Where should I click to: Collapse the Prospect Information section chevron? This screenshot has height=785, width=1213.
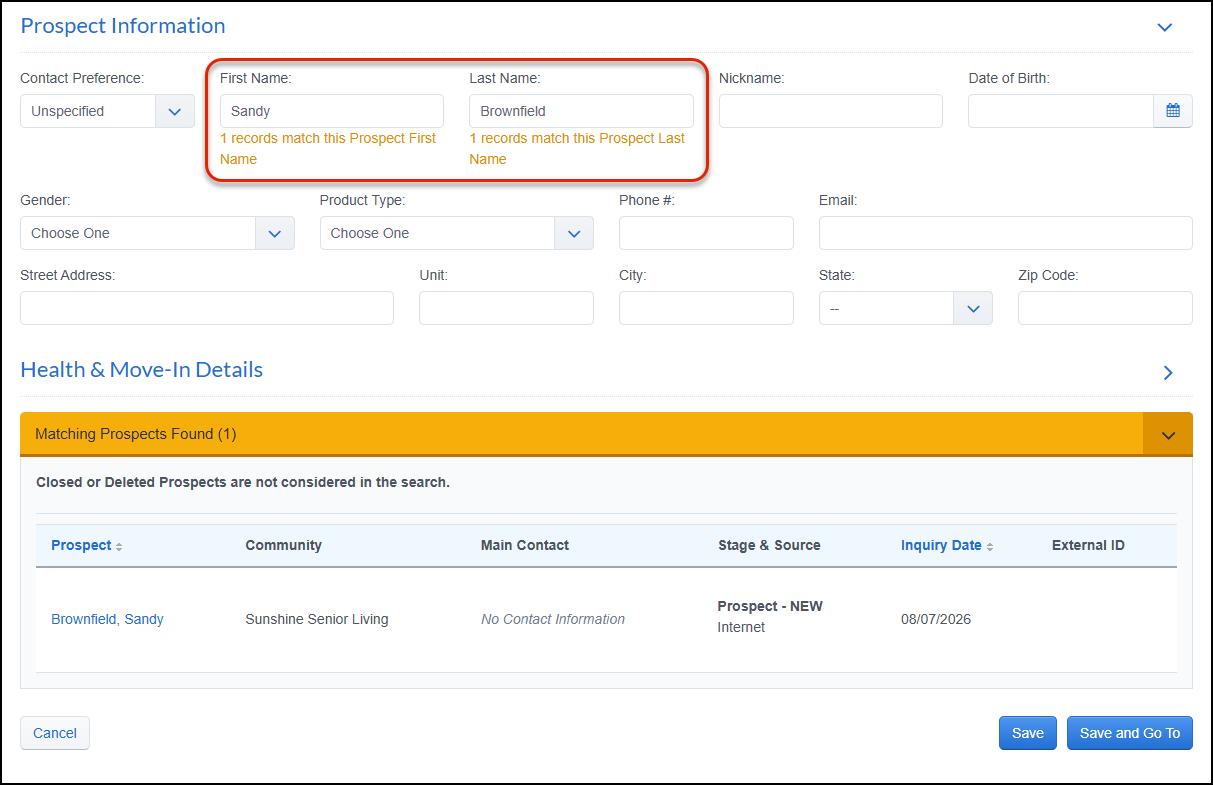[x=1164, y=28]
